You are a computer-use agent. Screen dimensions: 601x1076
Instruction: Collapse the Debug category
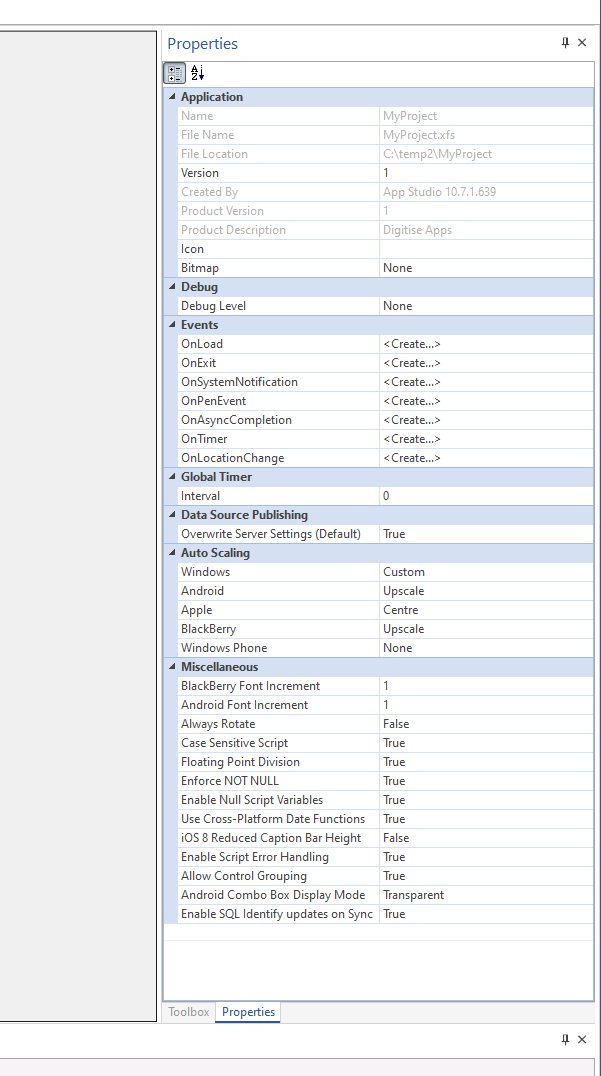pos(172,287)
